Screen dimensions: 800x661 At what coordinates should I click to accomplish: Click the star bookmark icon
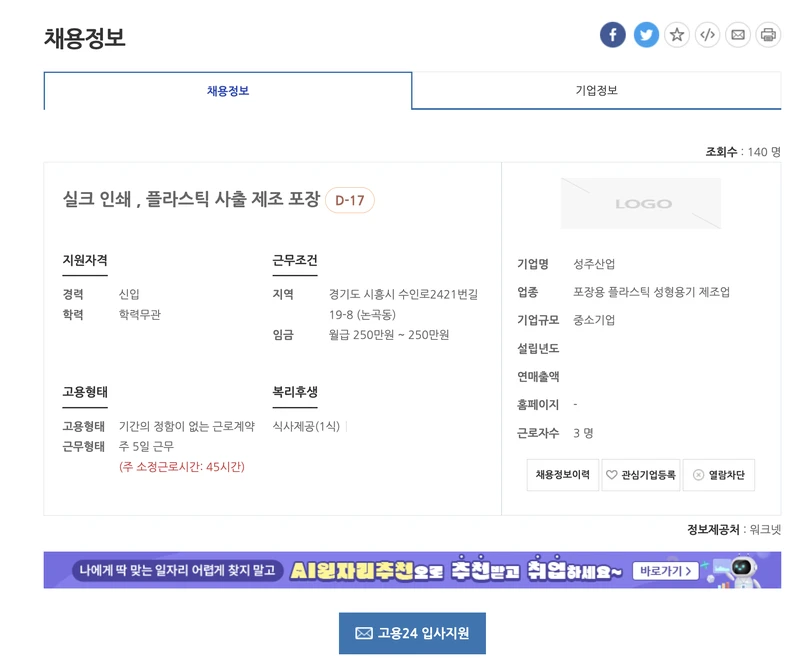click(677, 34)
